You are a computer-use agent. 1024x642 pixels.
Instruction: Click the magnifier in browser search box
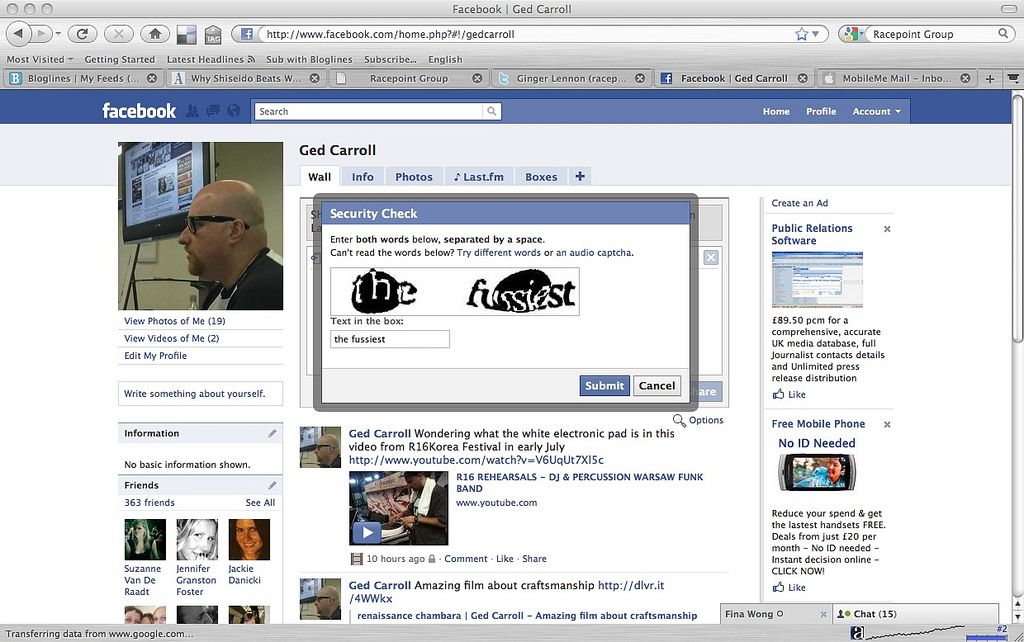coord(1003,33)
